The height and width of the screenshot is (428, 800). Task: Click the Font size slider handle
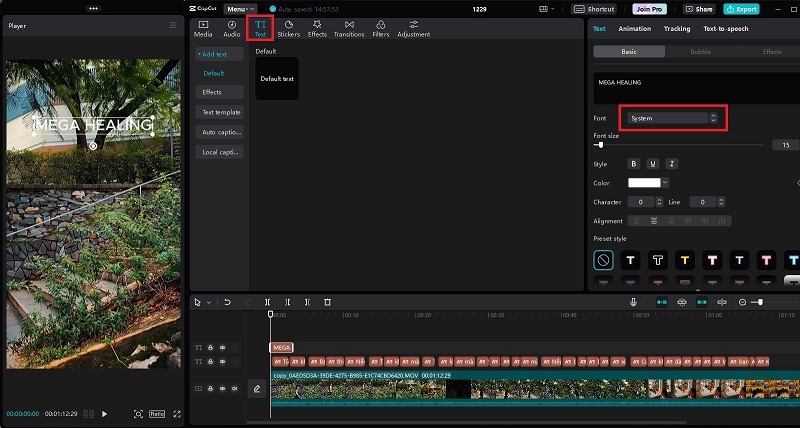pyautogui.click(x=600, y=145)
